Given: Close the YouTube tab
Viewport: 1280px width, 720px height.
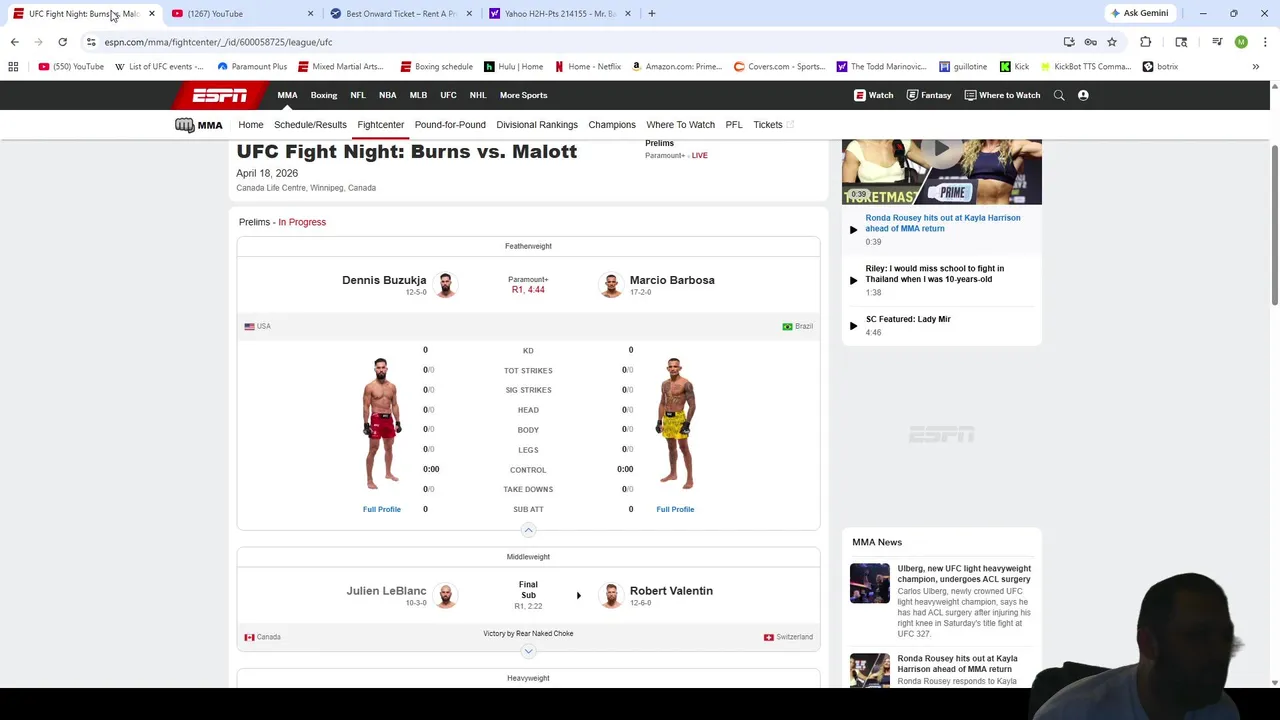Looking at the screenshot, I should 310,13.
